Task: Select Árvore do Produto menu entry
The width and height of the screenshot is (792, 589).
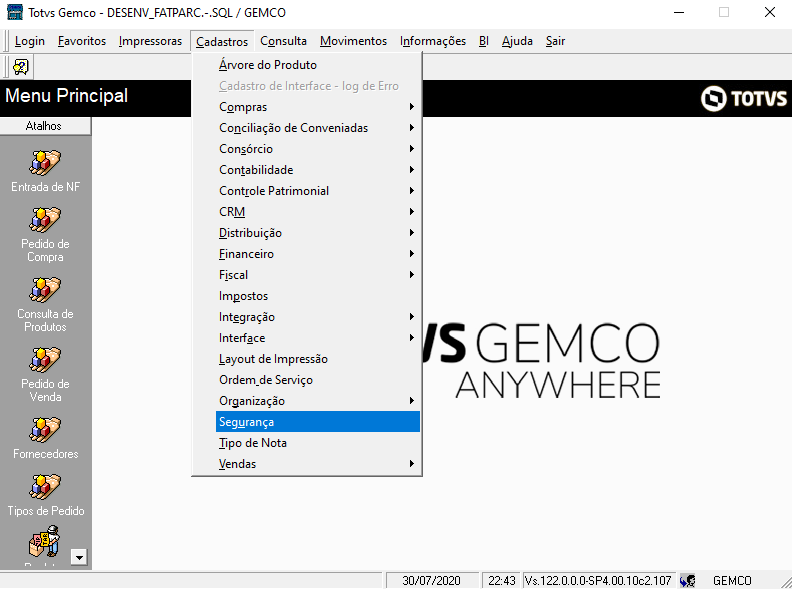Action: click(318, 65)
